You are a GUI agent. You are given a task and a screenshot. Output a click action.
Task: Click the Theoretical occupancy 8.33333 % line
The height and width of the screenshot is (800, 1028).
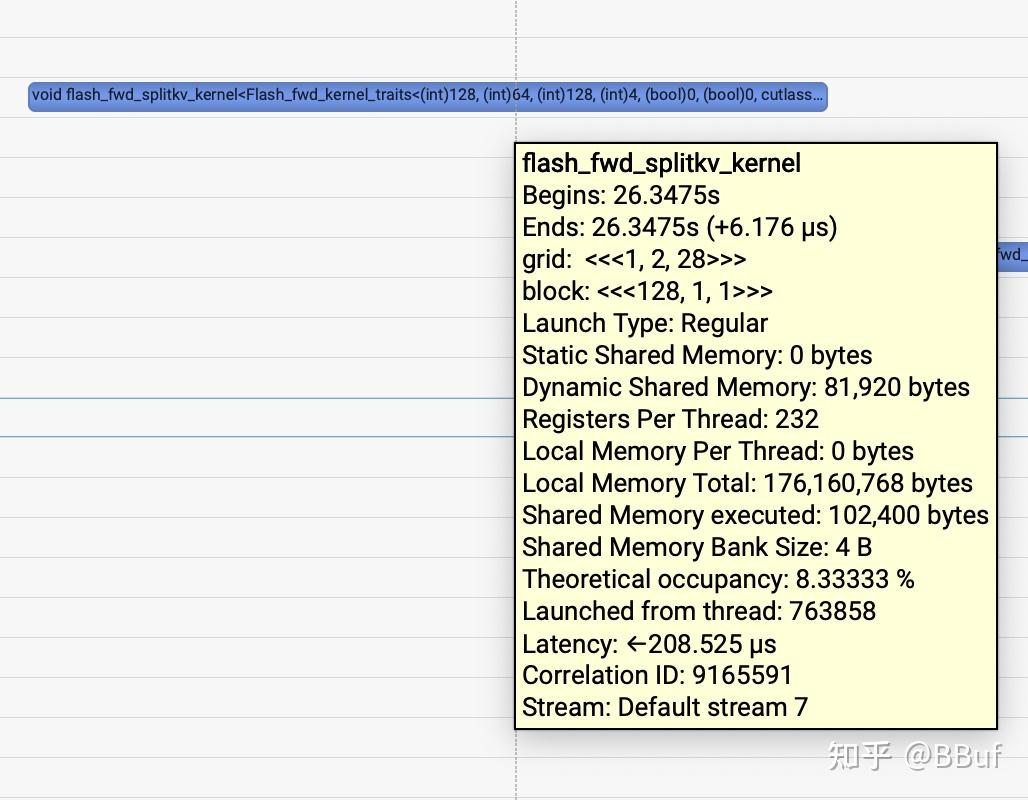pos(718,580)
